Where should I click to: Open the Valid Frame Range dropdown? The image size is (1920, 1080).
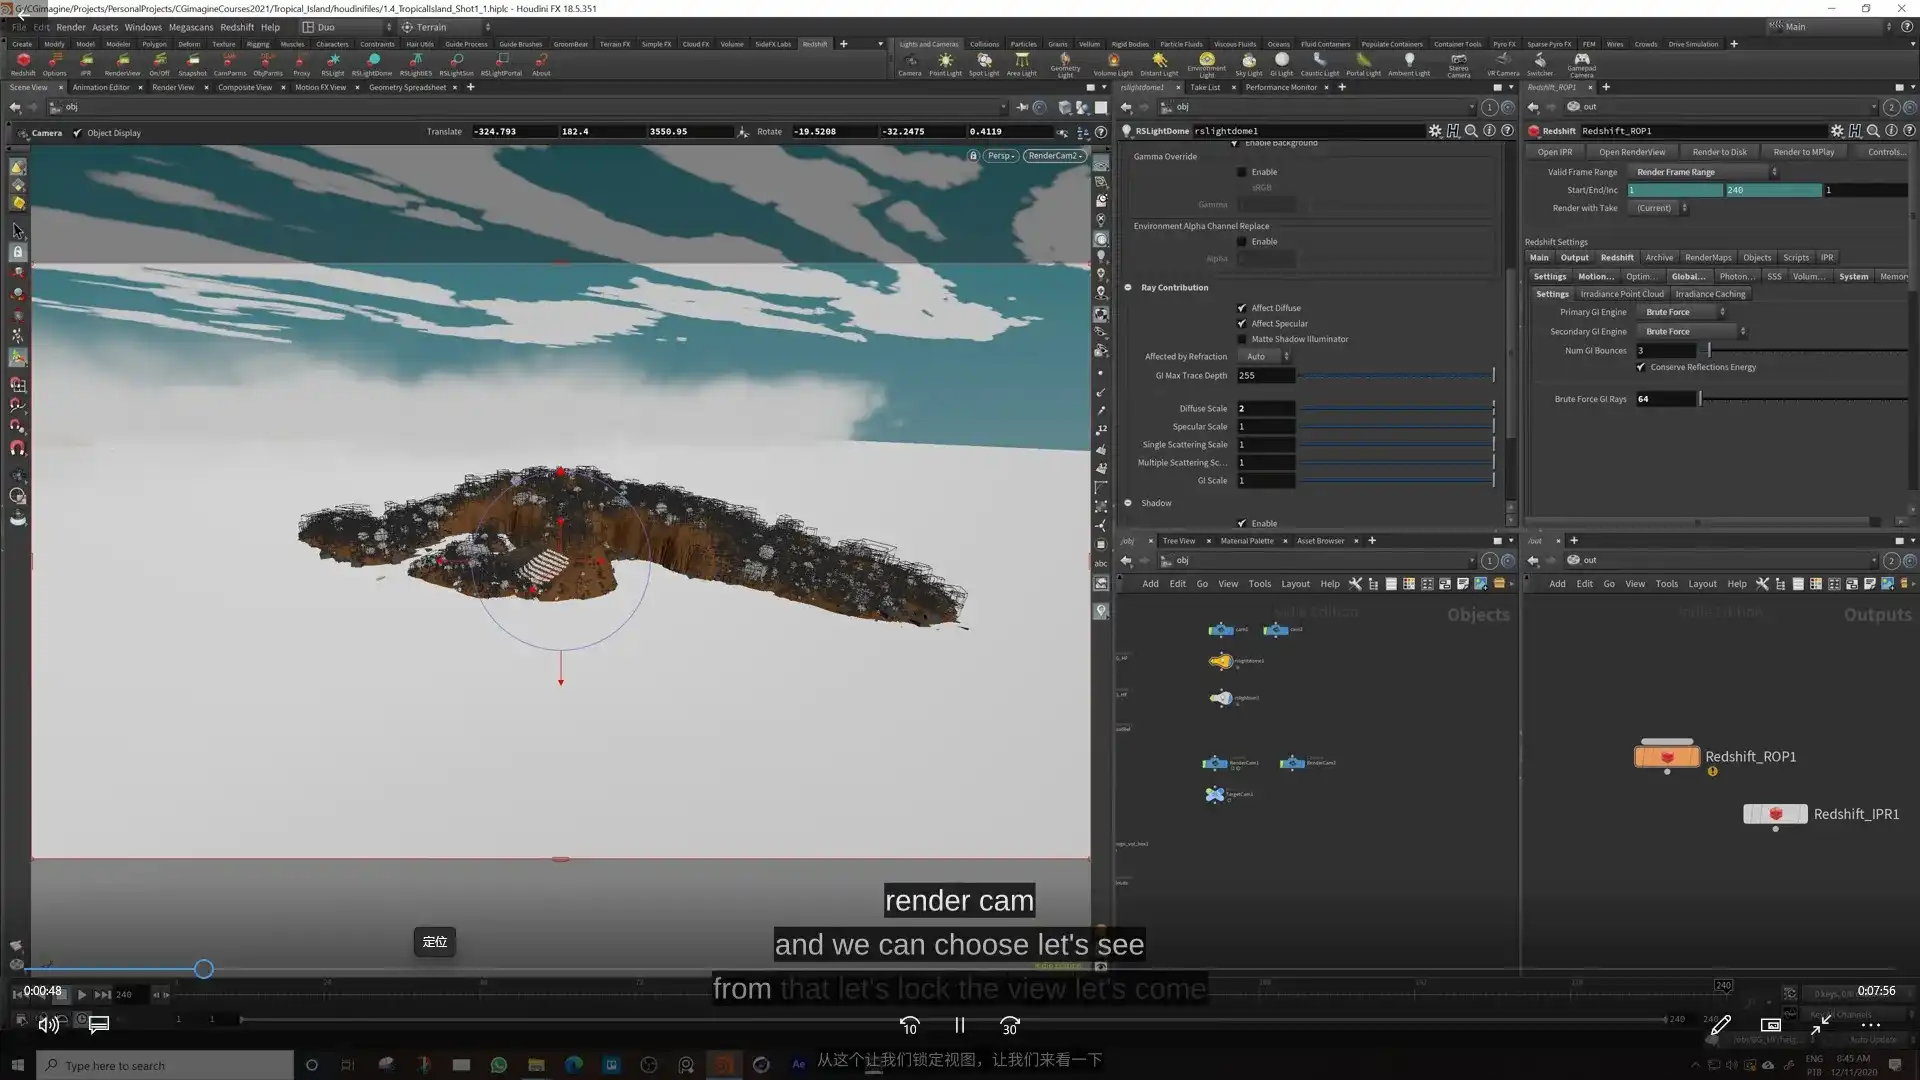[x=1703, y=171]
